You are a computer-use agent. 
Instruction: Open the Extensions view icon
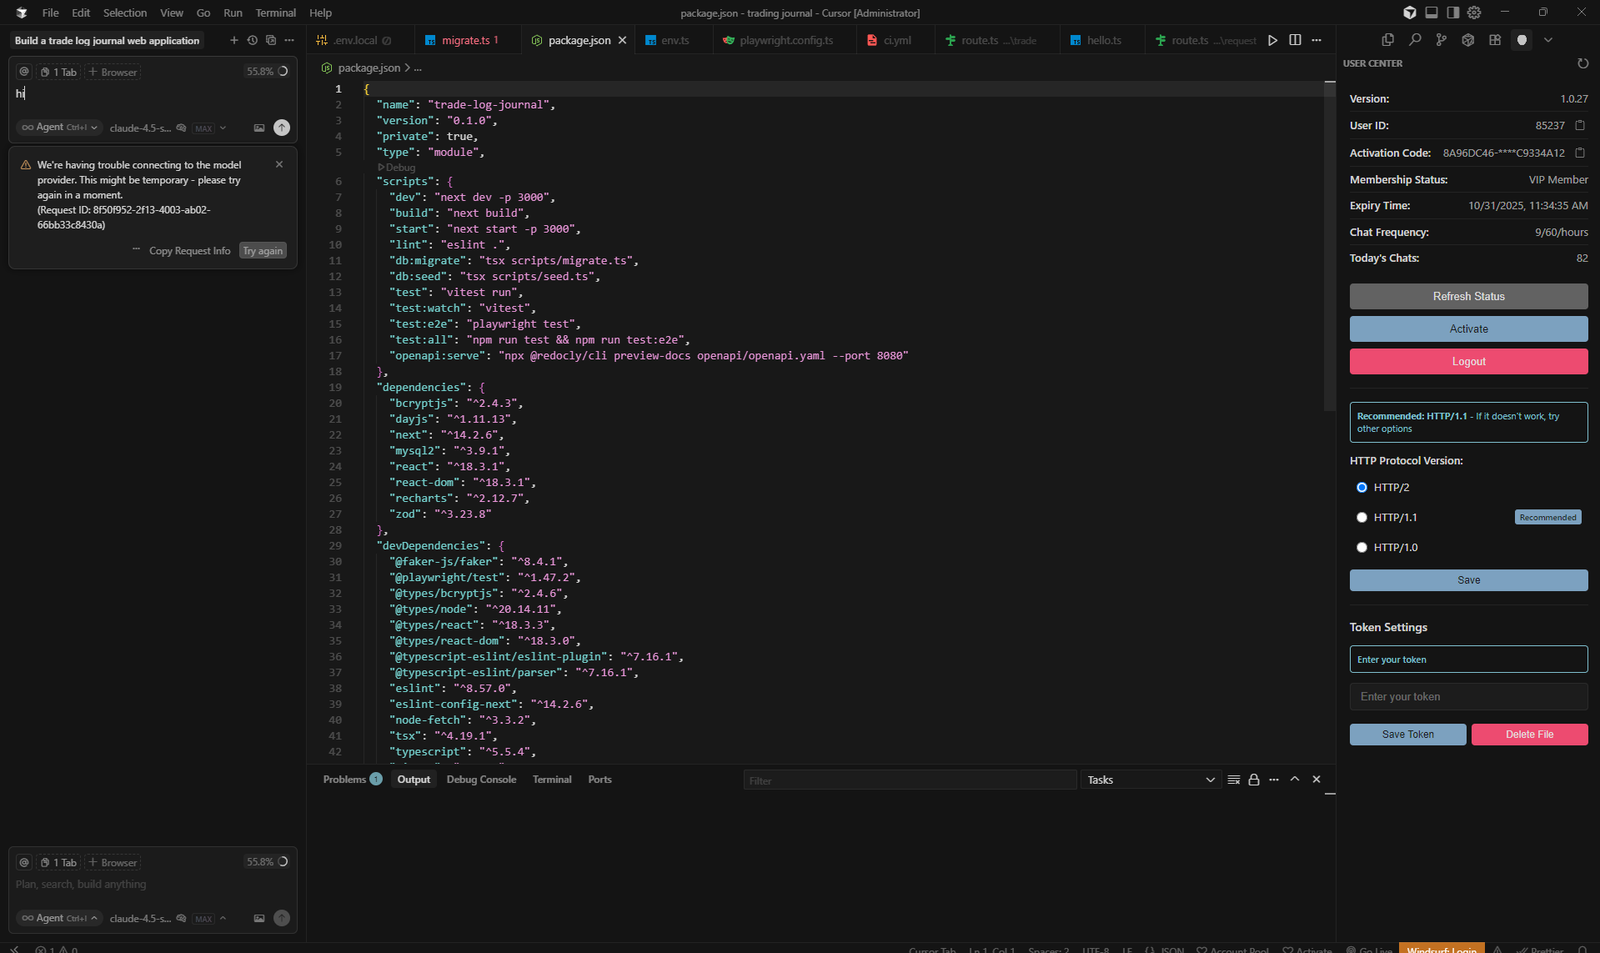(1495, 40)
